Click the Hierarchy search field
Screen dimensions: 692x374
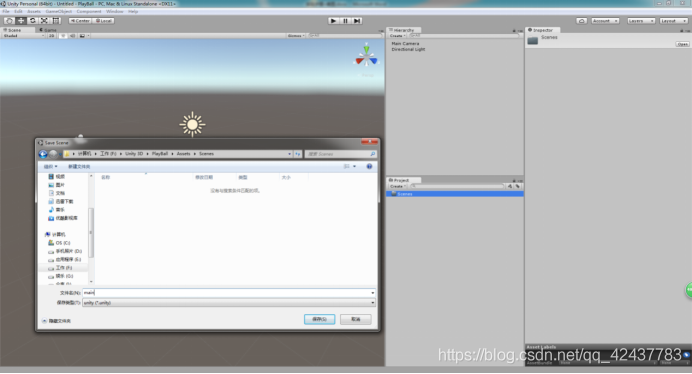point(463,36)
